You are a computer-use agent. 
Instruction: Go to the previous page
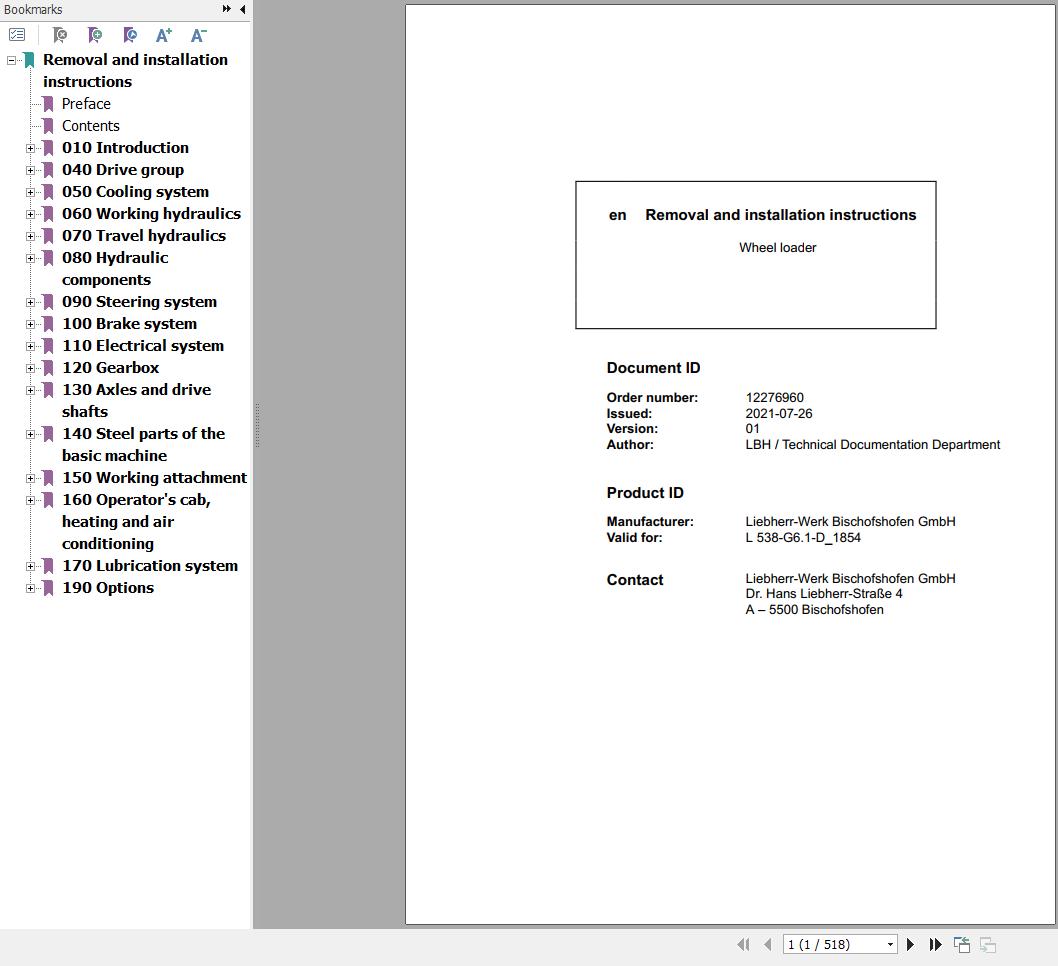[767, 944]
